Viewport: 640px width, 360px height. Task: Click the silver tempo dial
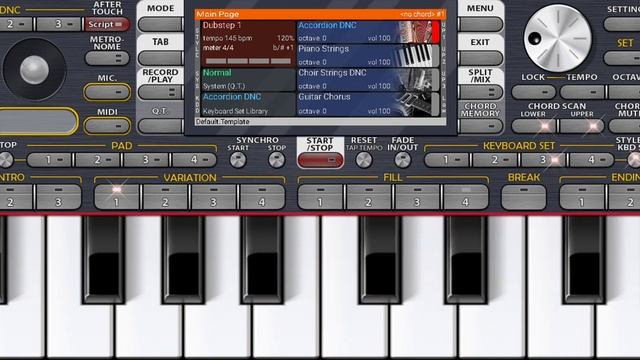tap(557, 38)
